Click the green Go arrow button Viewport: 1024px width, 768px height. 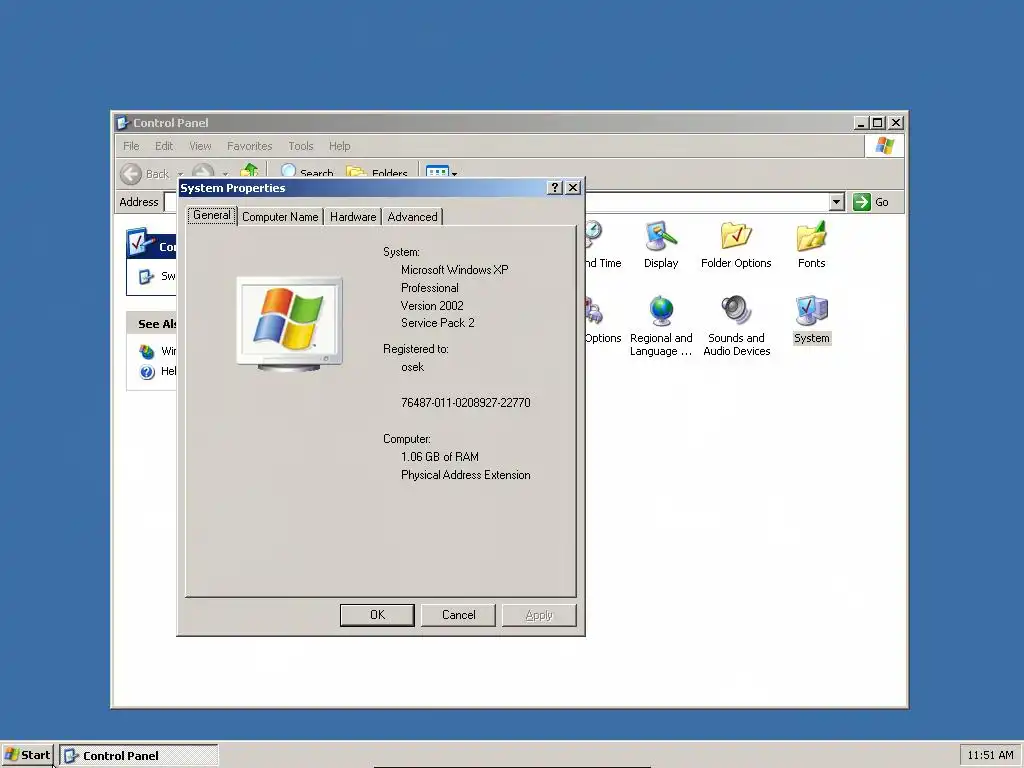(x=861, y=202)
